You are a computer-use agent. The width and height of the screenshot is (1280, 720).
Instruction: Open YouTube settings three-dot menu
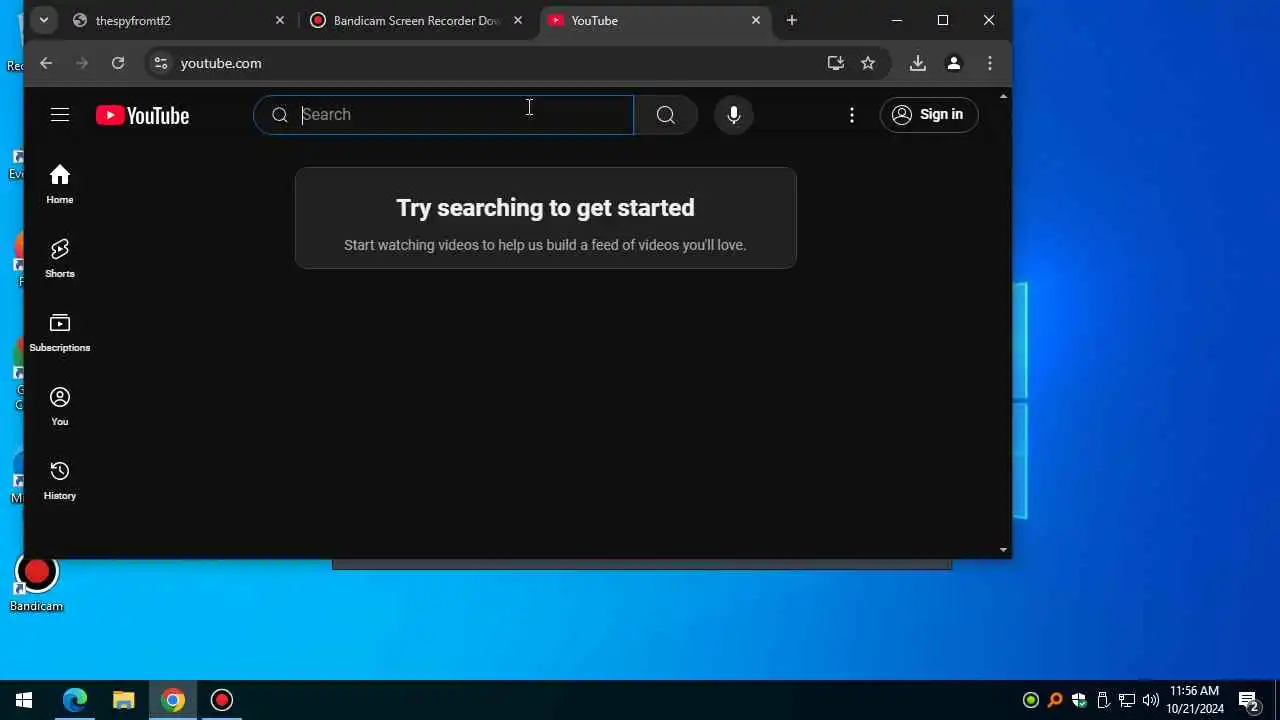pyautogui.click(x=852, y=115)
